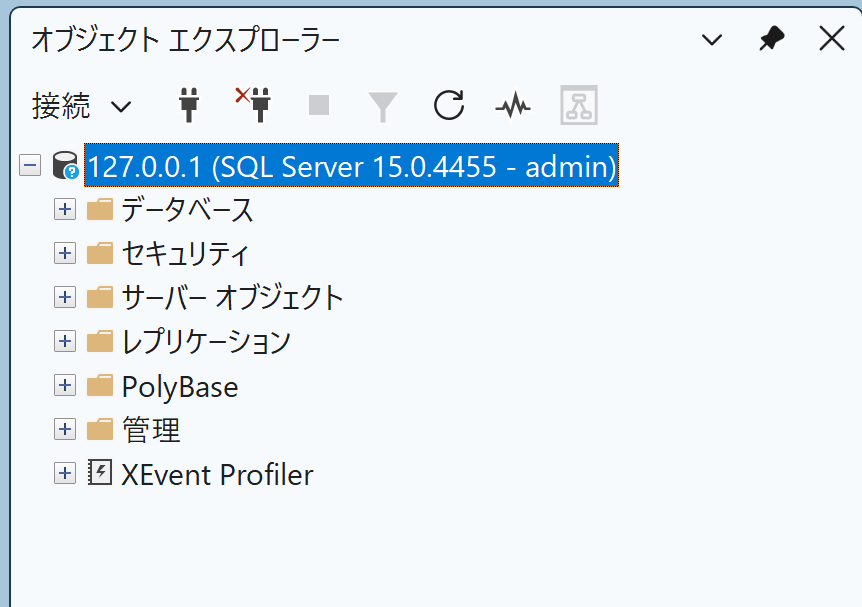Click the XEvent Profiler lightning icon

click(x=100, y=472)
